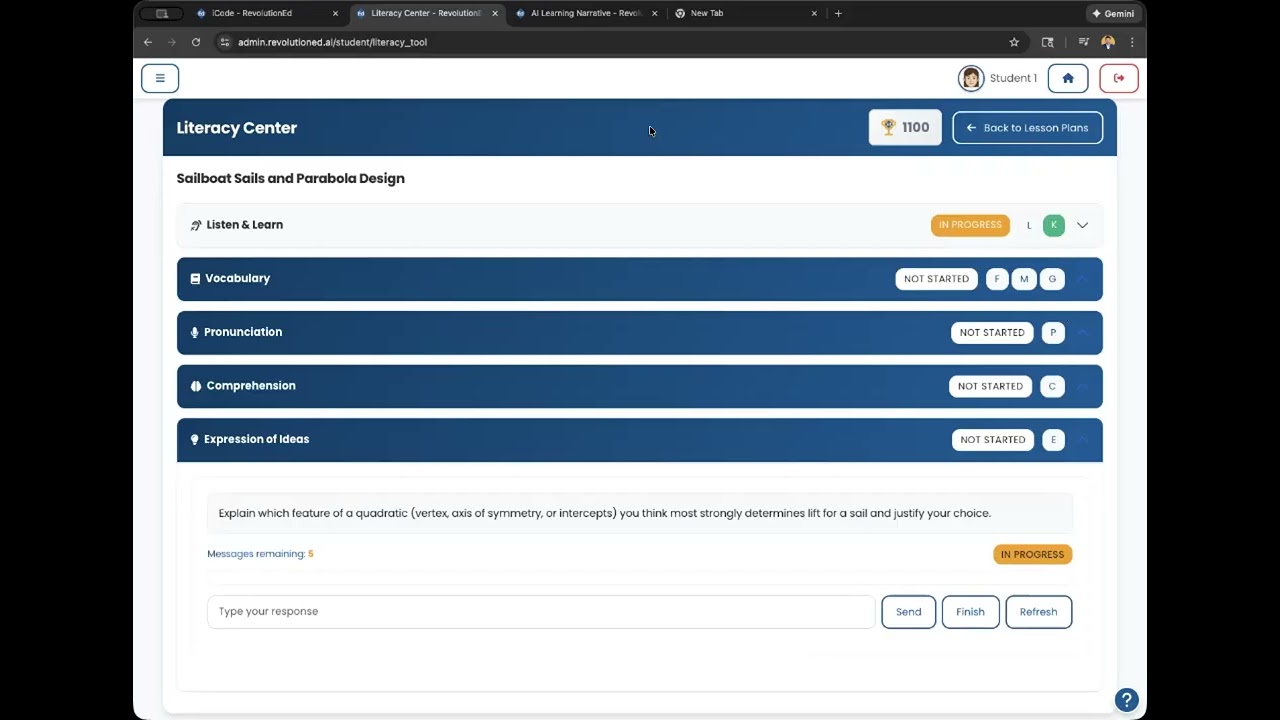Go to the home page icon
The image size is (1280, 720).
coord(1068,78)
